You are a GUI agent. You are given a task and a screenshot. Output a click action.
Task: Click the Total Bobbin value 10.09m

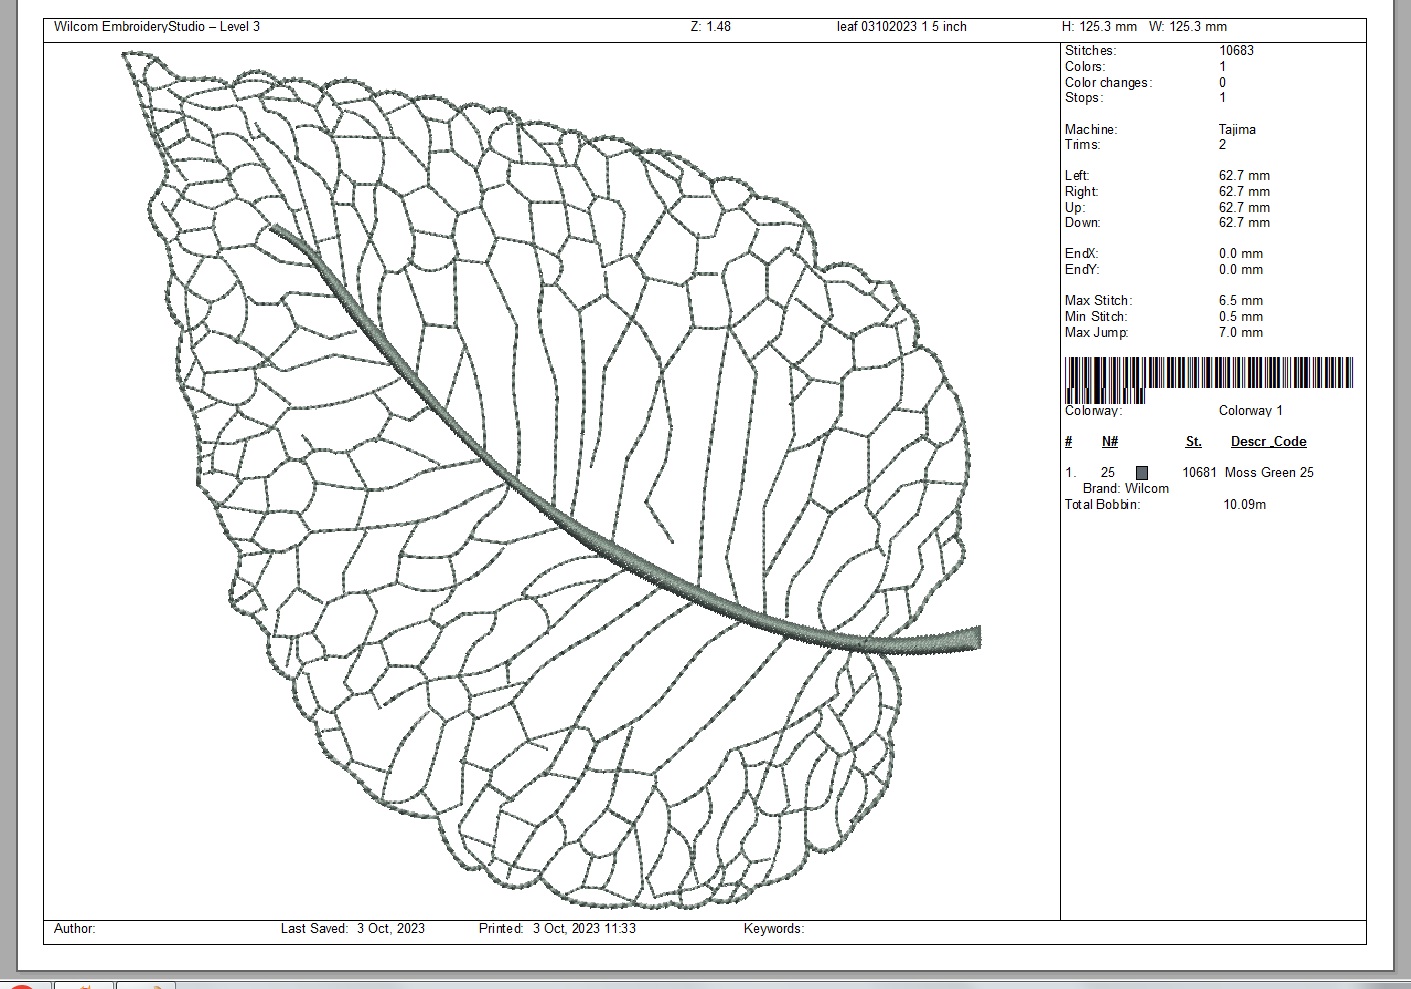[x=1244, y=505]
